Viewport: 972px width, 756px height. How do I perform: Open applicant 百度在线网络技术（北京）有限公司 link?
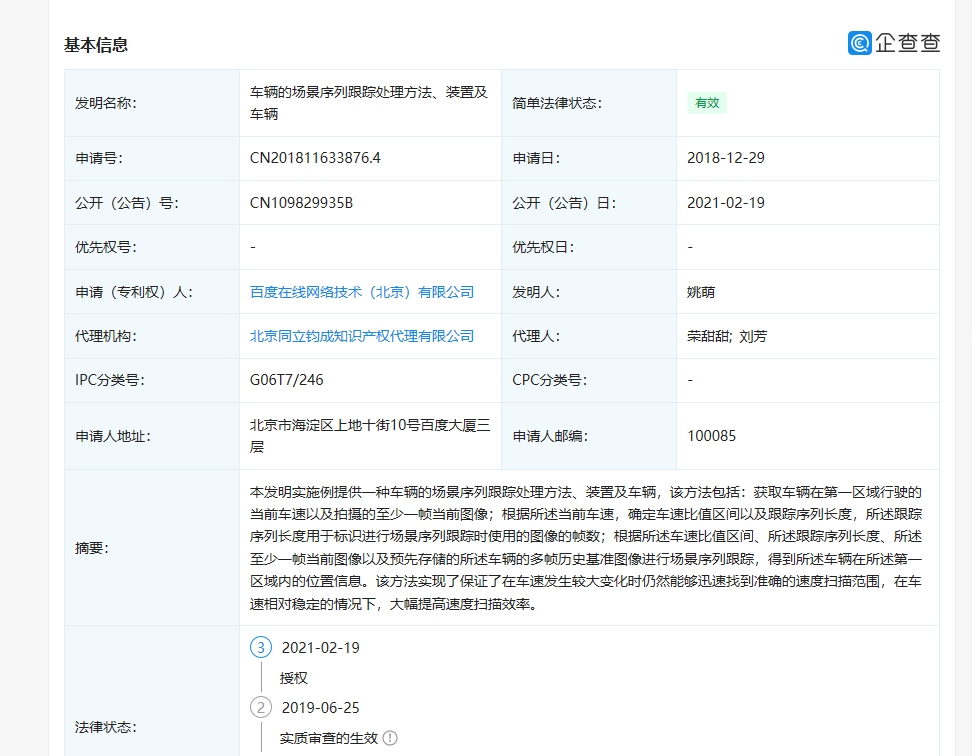coord(361,292)
